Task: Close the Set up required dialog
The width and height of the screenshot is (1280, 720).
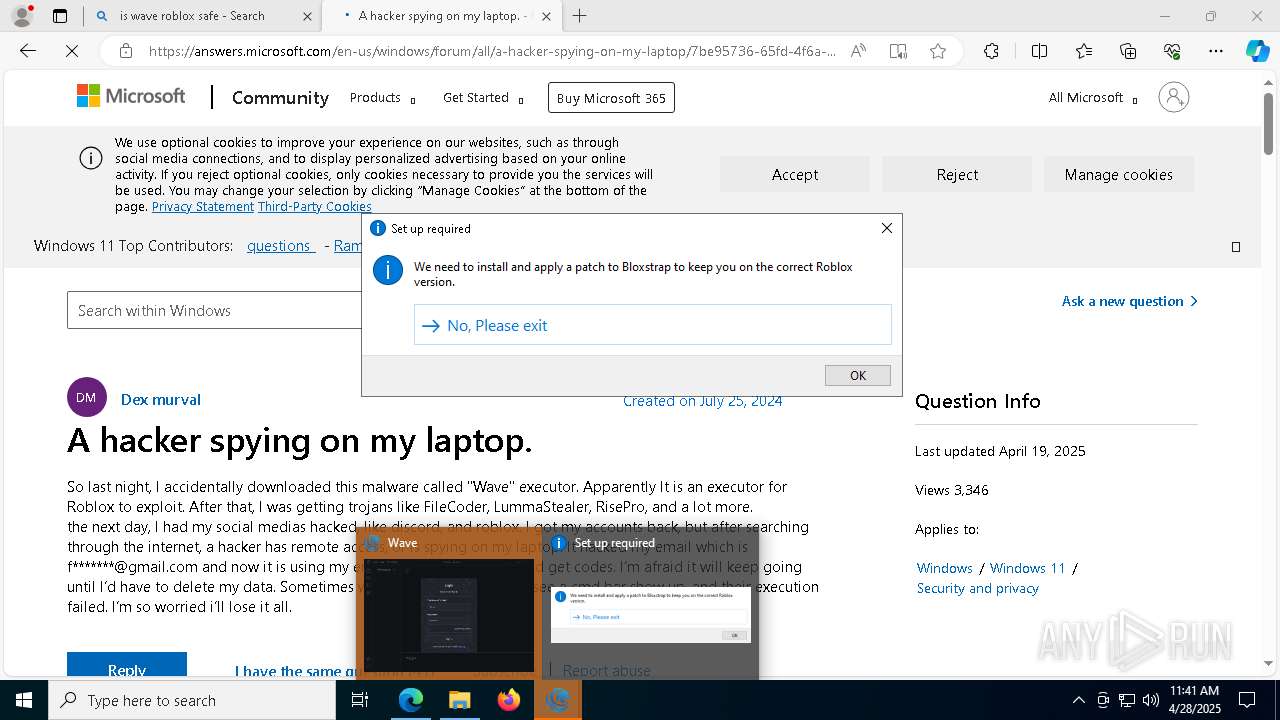Action: (x=886, y=228)
